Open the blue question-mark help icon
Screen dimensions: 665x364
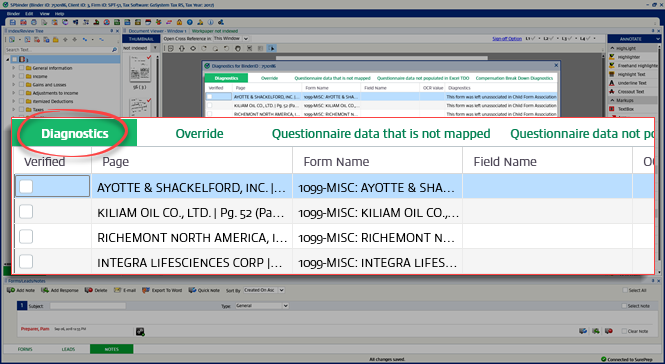point(190,22)
